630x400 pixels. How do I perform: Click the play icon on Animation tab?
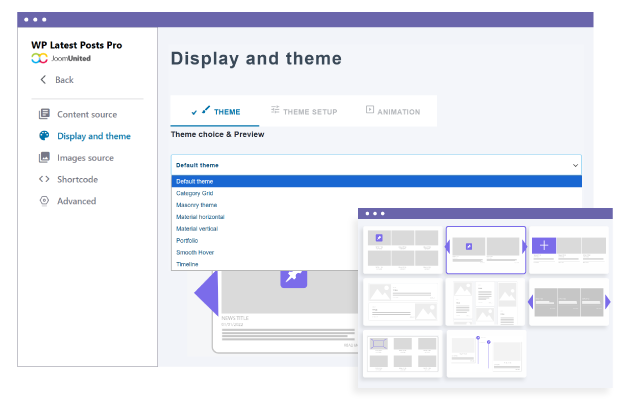(370, 109)
